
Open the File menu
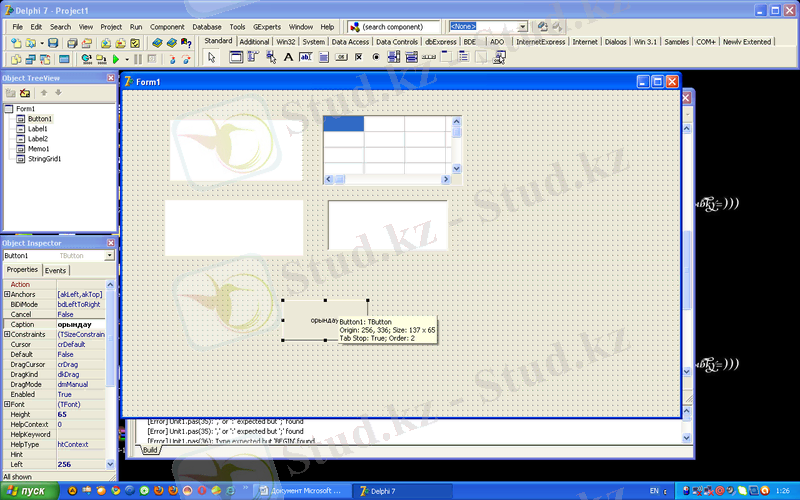point(17,27)
